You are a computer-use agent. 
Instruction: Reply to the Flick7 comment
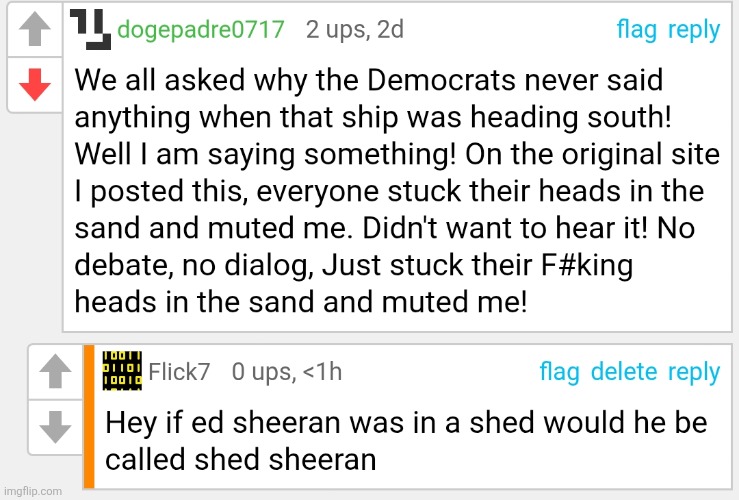pyautogui.click(x=693, y=373)
